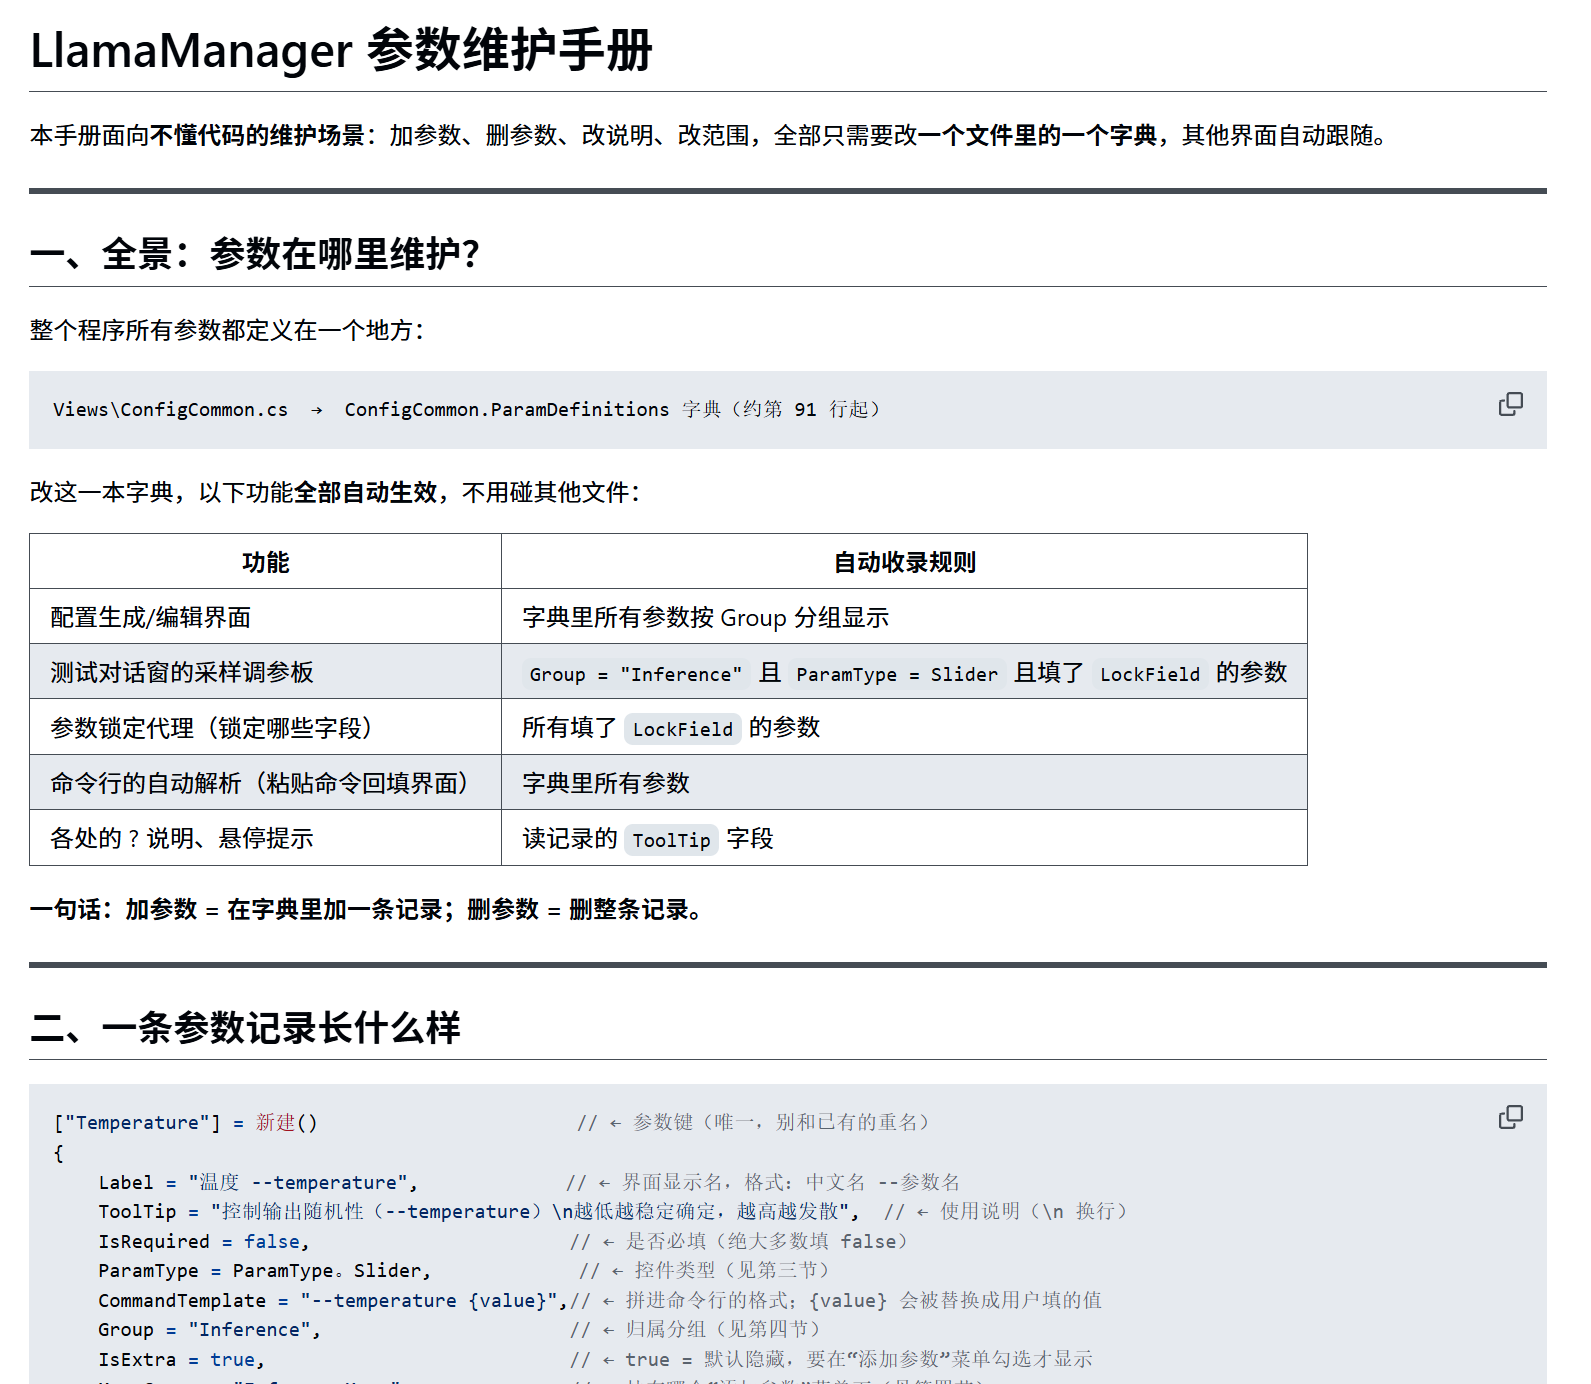Copy the Temperature parameter code block

coord(1510,1117)
